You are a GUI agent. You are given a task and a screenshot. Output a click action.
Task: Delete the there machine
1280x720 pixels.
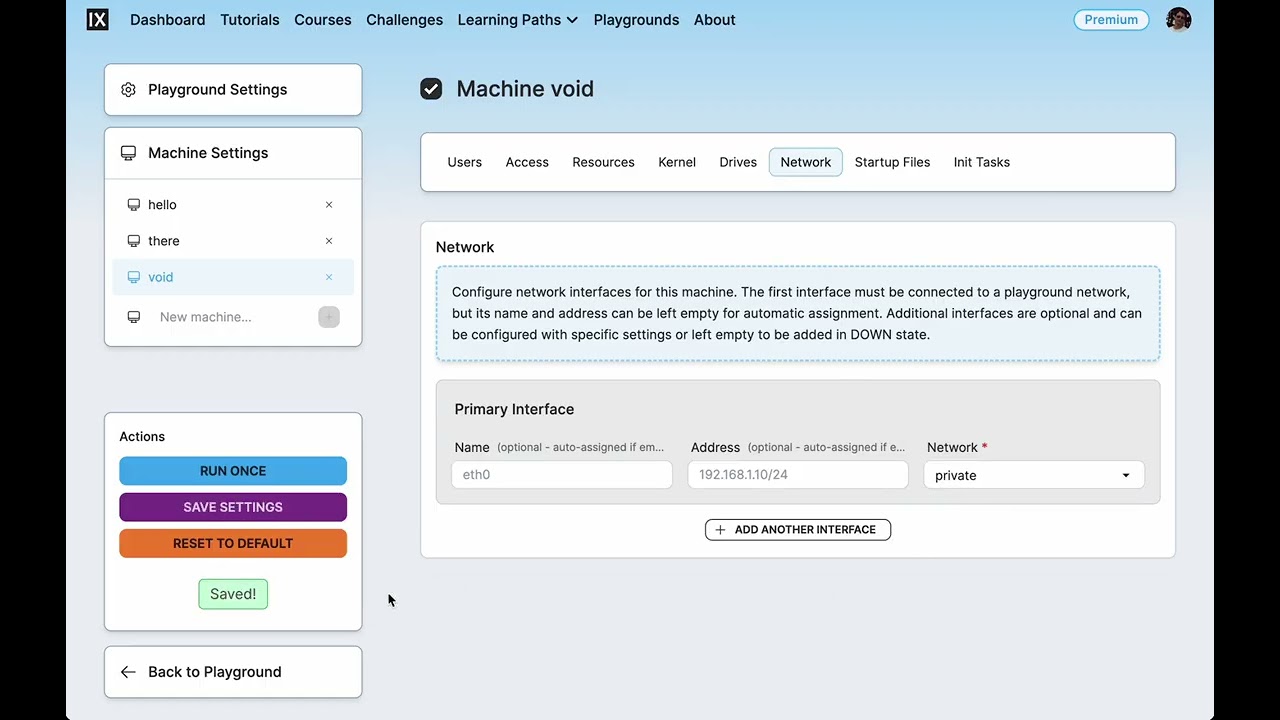(x=329, y=241)
